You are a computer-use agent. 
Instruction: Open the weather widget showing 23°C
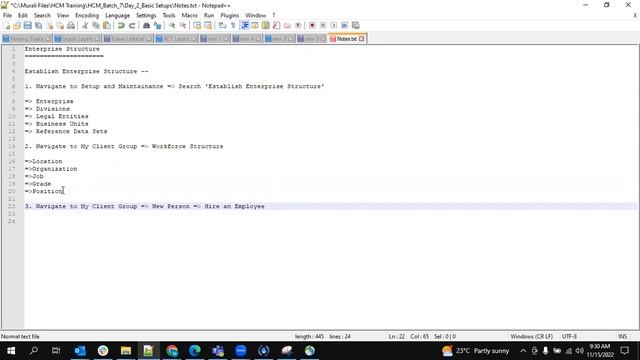pos(476,351)
